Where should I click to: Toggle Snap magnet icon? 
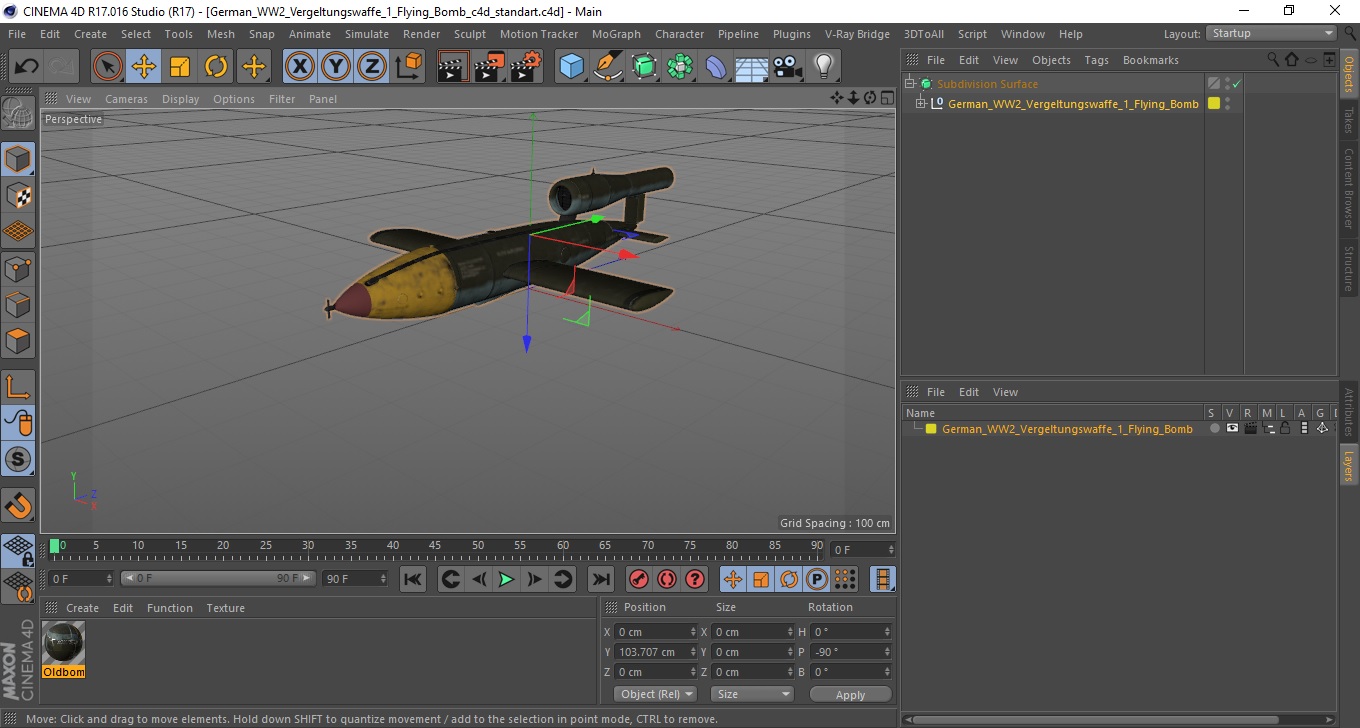click(x=18, y=505)
